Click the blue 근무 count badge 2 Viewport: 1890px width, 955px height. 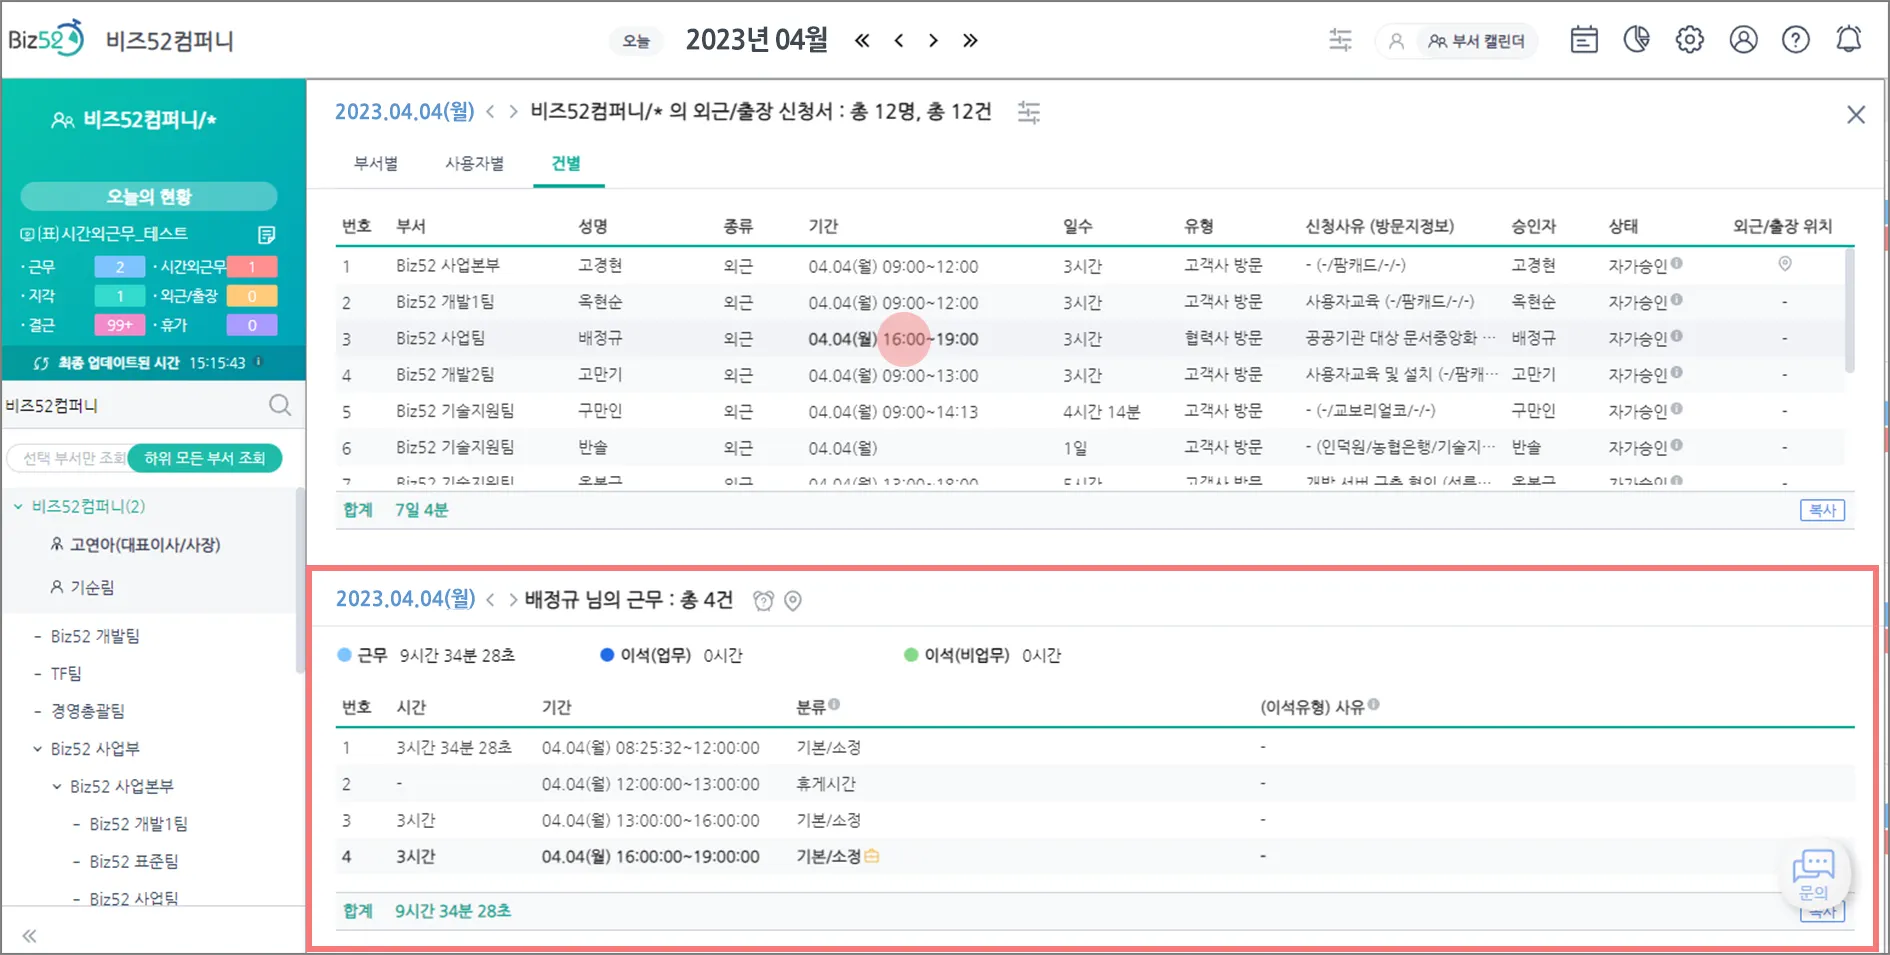coord(120,267)
